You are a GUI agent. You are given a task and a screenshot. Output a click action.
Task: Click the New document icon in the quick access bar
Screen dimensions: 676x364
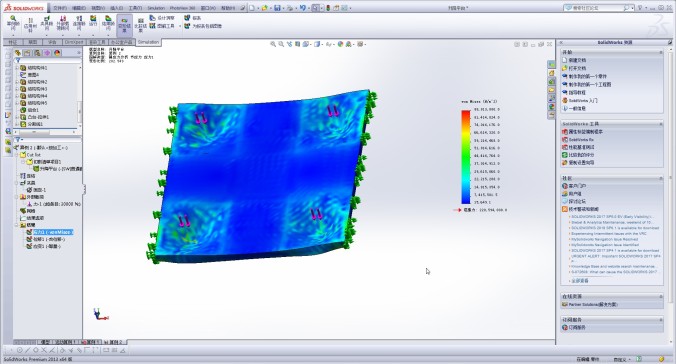point(252,8)
